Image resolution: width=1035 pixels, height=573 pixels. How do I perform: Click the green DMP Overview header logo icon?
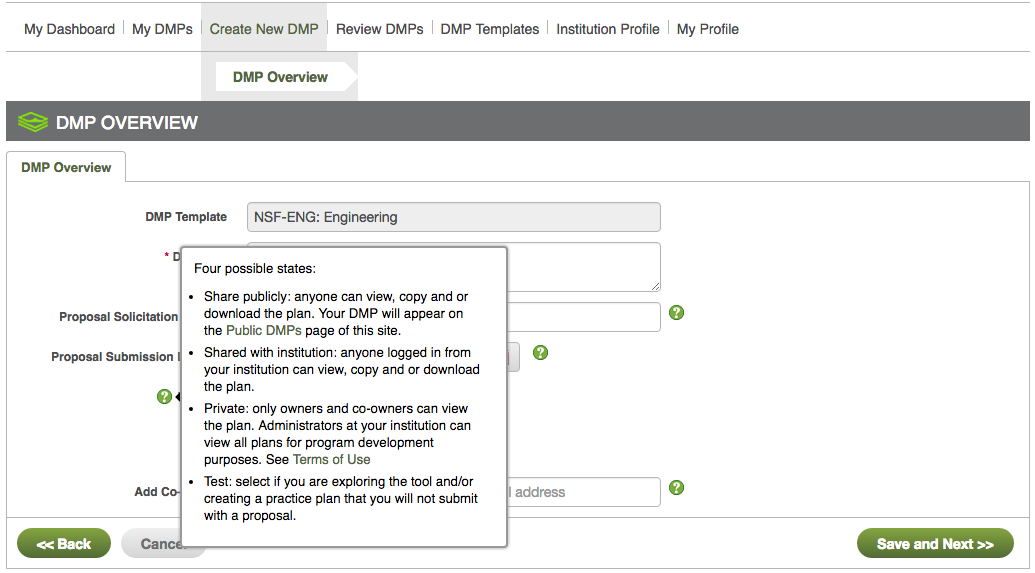tap(33, 123)
